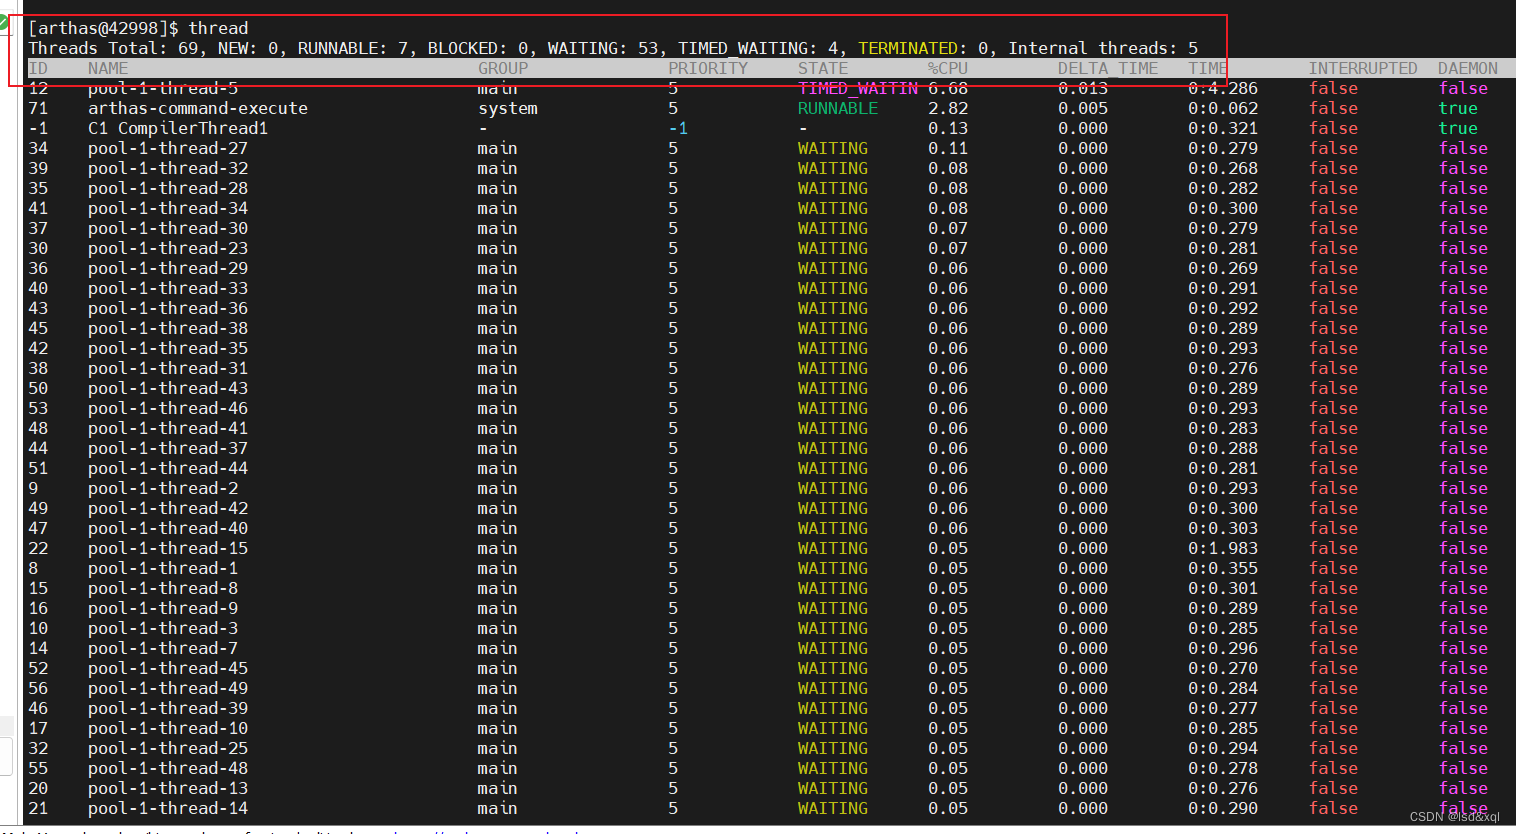Select thread name arthas-command-execute
The width and height of the screenshot is (1516, 834).
click(x=198, y=108)
